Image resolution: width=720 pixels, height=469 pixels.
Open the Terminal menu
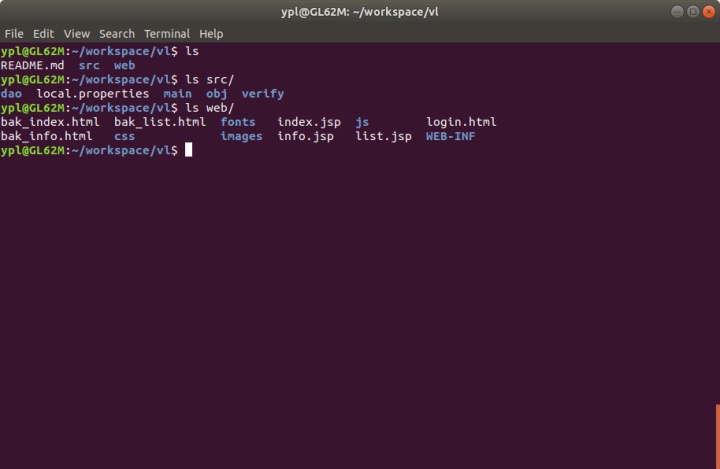pyautogui.click(x=167, y=34)
